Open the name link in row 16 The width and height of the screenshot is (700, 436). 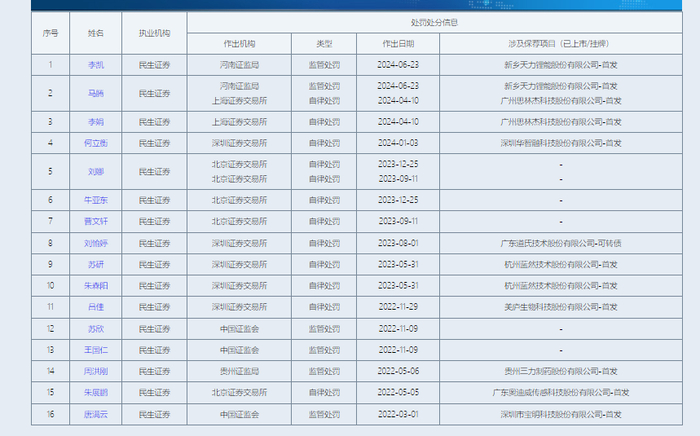[x=96, y=415]
